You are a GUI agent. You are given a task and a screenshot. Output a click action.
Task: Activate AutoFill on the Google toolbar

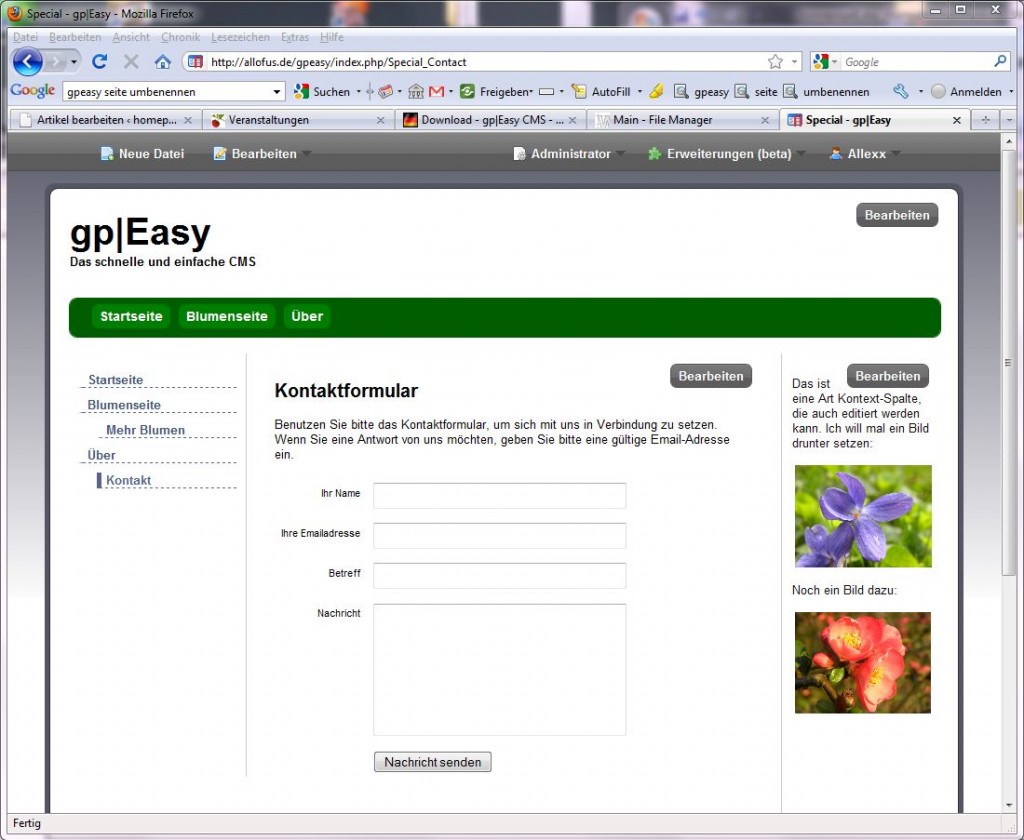(606, 91)
